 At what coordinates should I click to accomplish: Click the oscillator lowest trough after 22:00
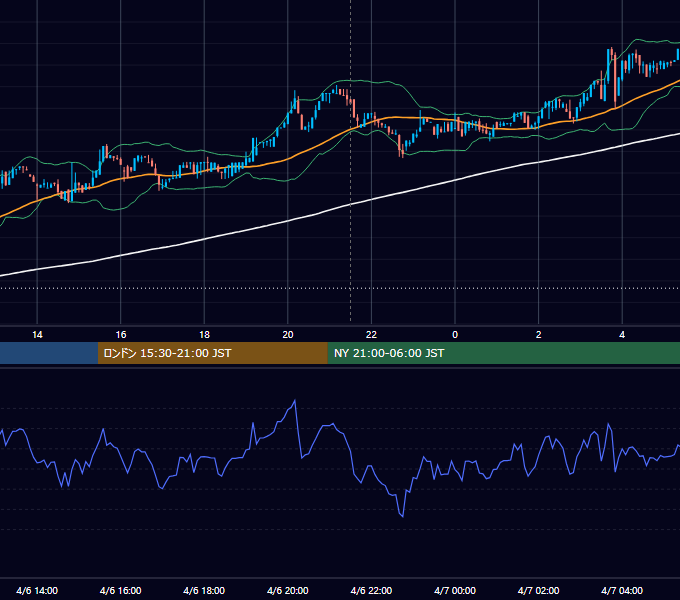403,516
